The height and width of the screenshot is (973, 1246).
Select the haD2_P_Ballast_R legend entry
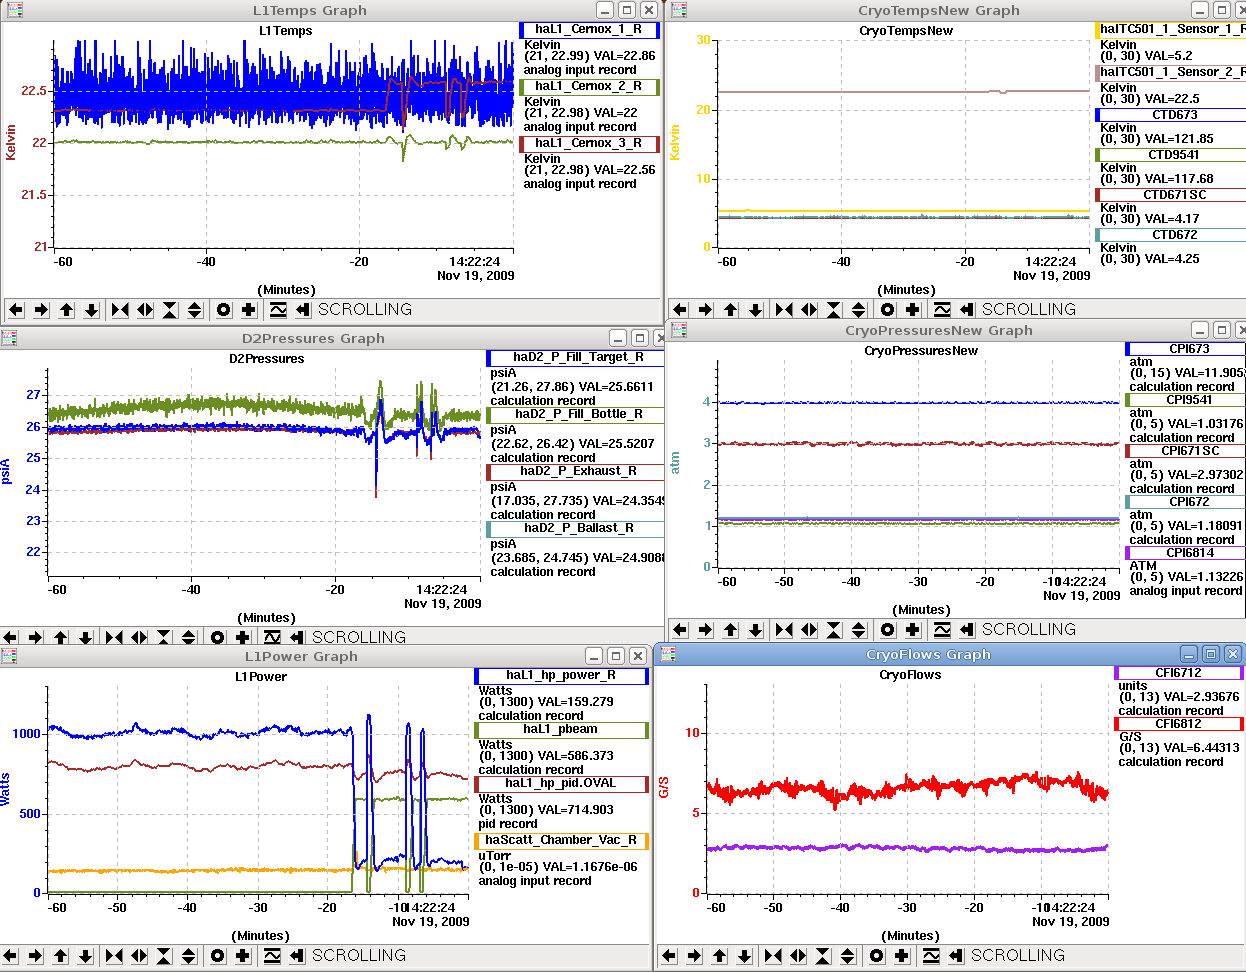coord(577,529)
